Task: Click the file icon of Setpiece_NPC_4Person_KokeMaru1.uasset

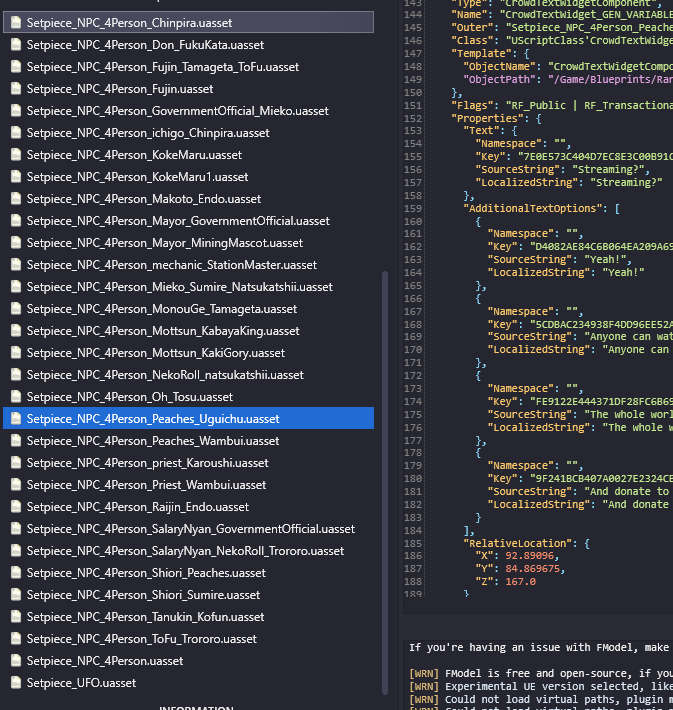Action: point(16,177)
